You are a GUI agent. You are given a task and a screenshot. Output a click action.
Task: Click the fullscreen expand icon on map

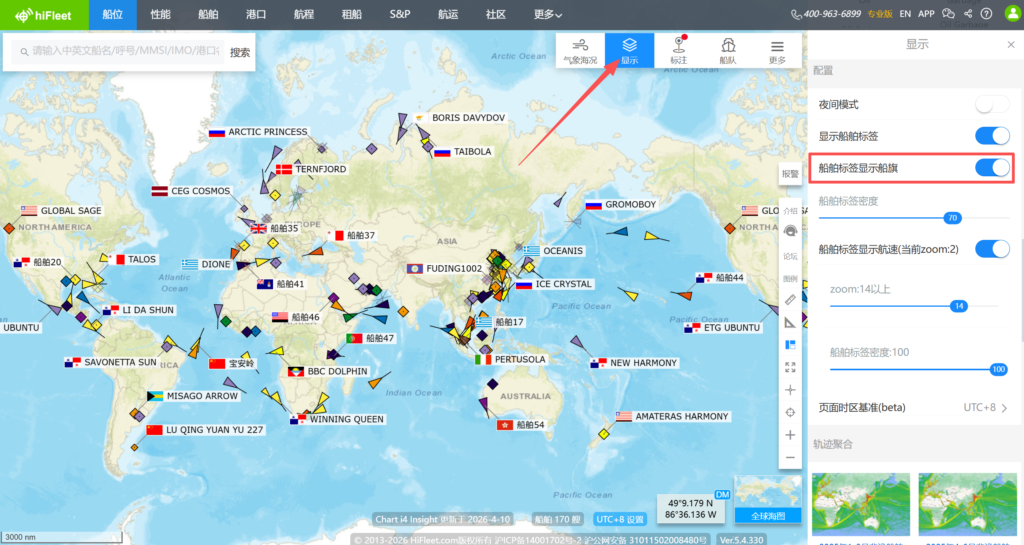pyautogui.click(x=790, y=367)
